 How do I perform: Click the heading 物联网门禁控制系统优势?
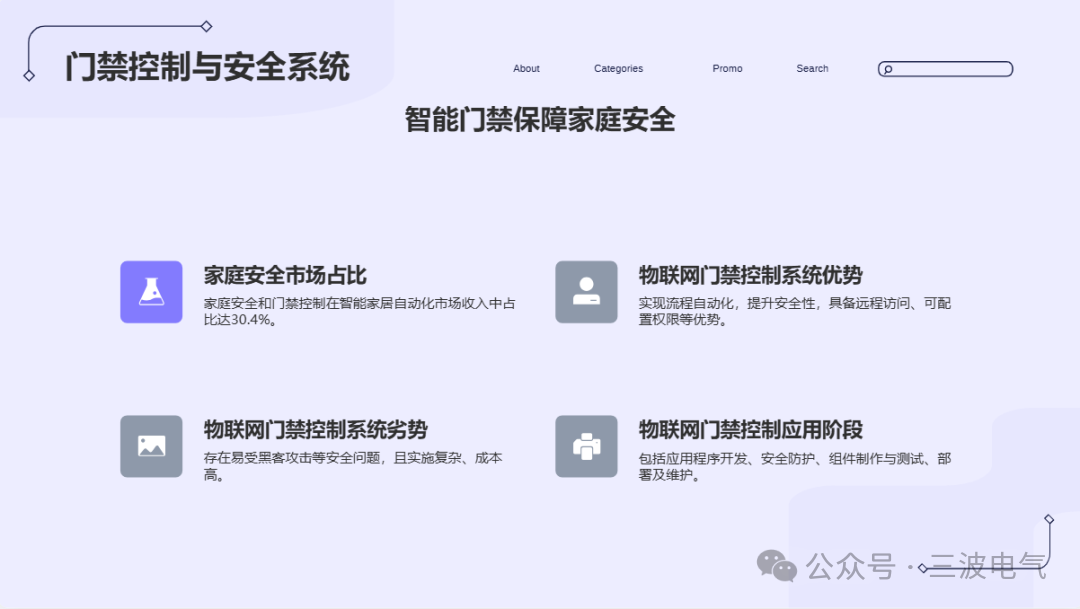750,275
